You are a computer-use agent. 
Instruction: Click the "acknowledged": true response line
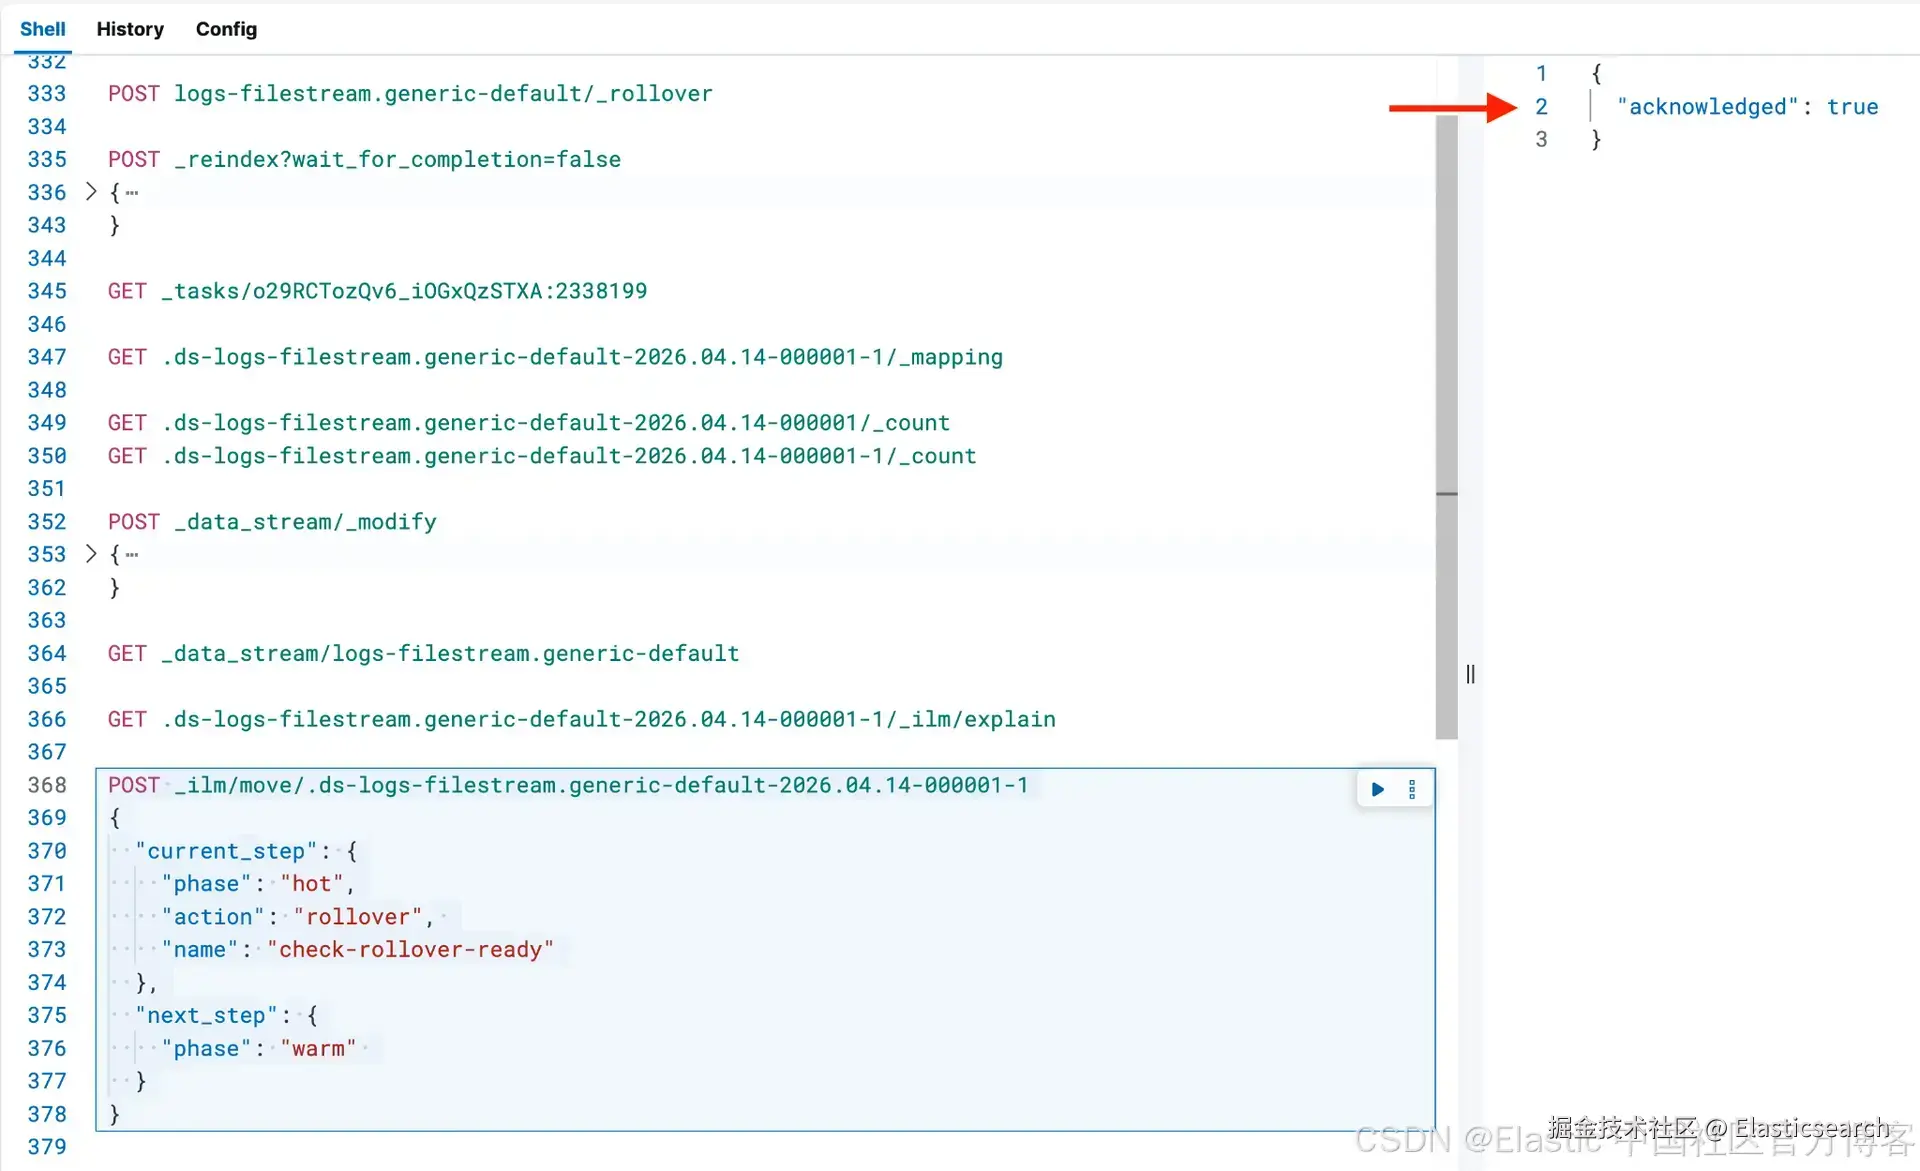tap(1746, 107)
